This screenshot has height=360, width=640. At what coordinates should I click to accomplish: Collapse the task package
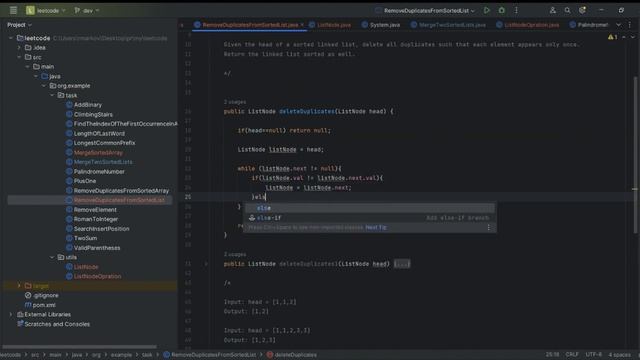point(52,95)
